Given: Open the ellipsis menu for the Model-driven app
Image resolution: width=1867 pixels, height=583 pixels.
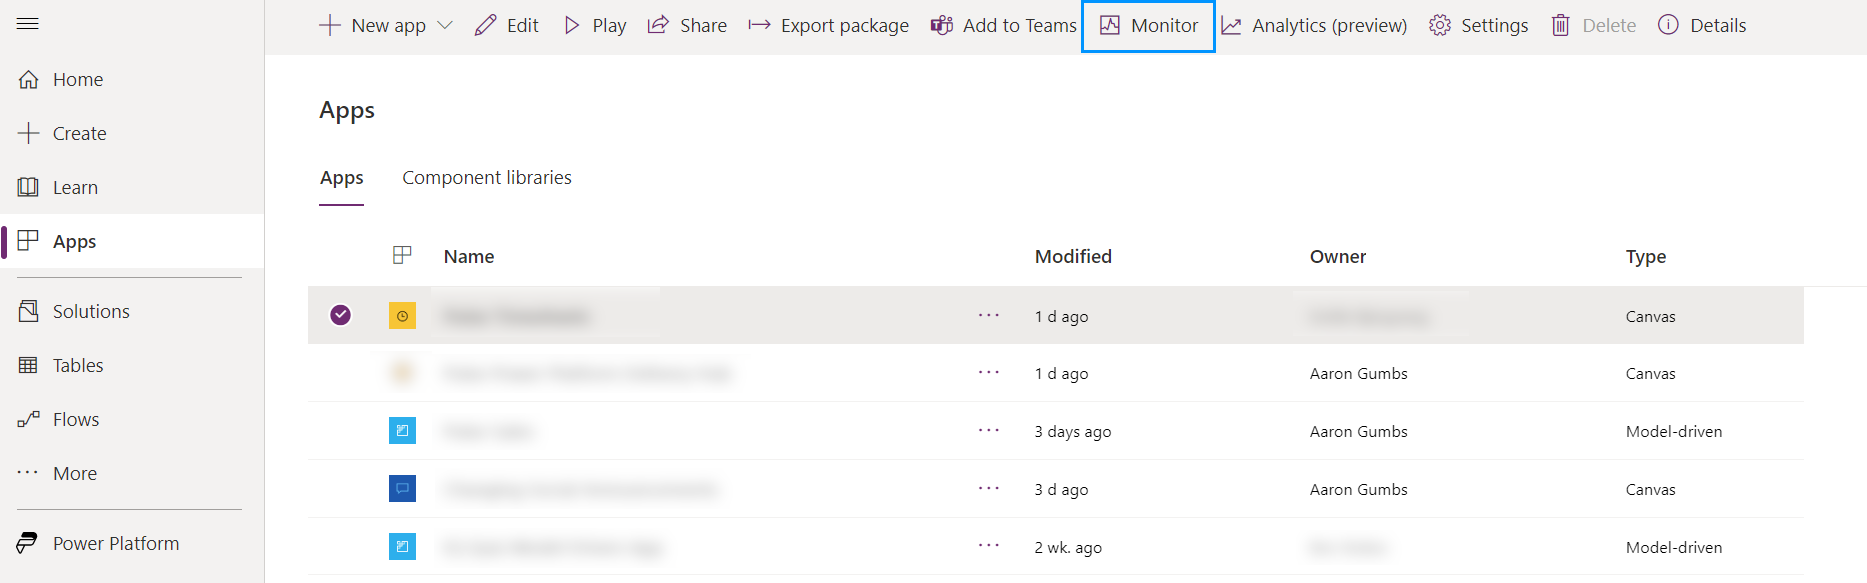Looking at the screenshot, I should 989,431.
